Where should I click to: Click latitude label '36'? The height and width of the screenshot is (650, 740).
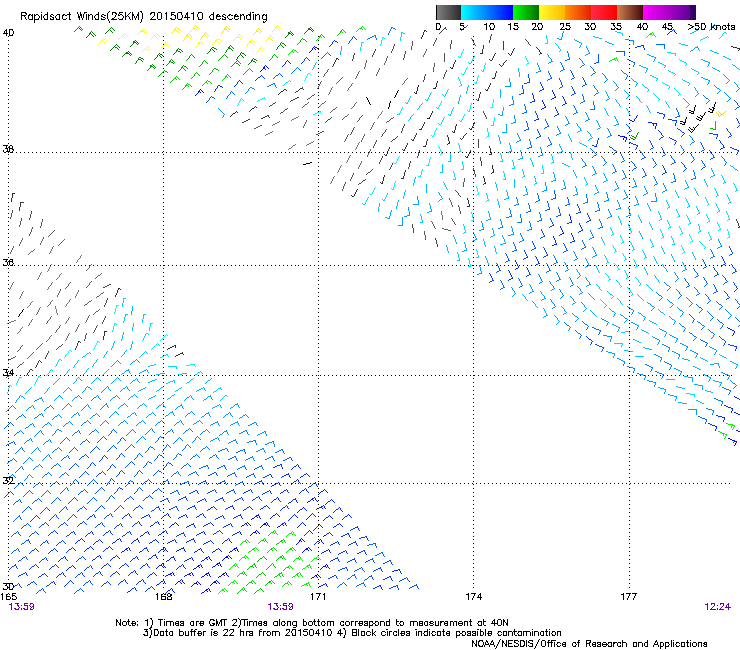tap(8, 262)
